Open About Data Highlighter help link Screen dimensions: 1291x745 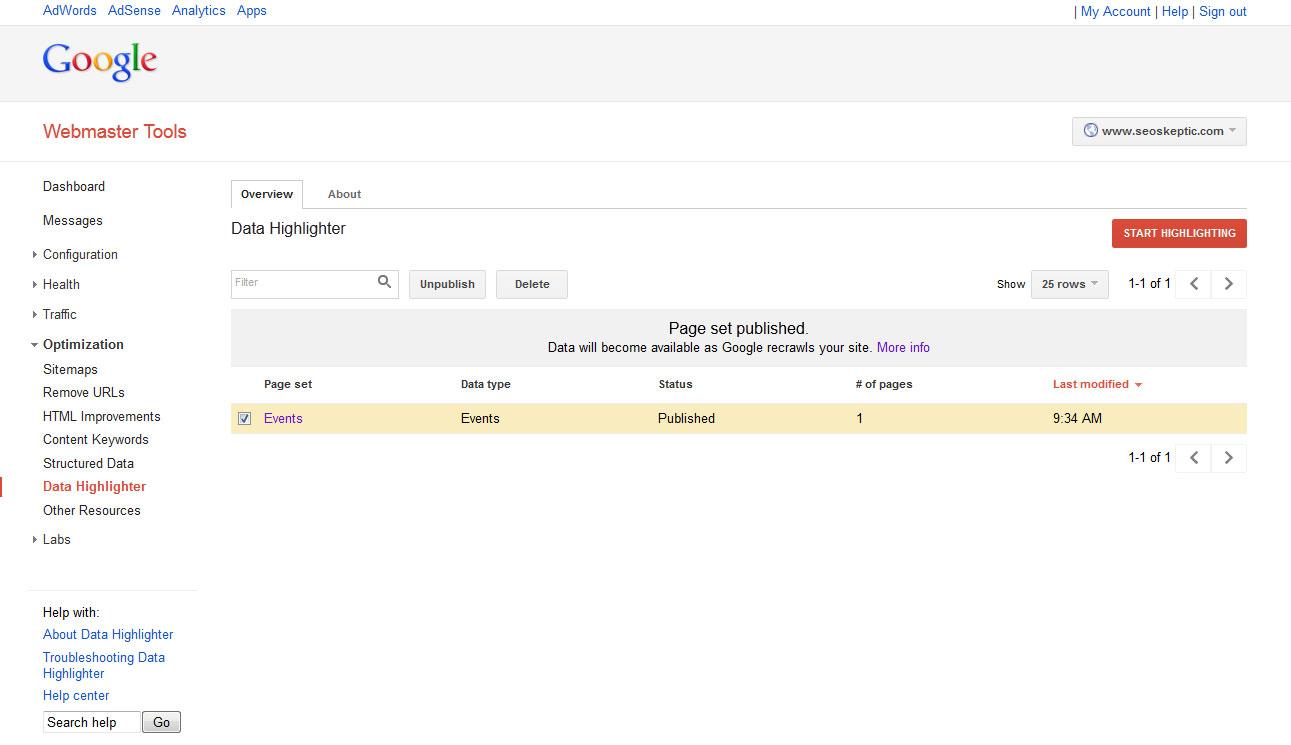(x=108, y=635)
